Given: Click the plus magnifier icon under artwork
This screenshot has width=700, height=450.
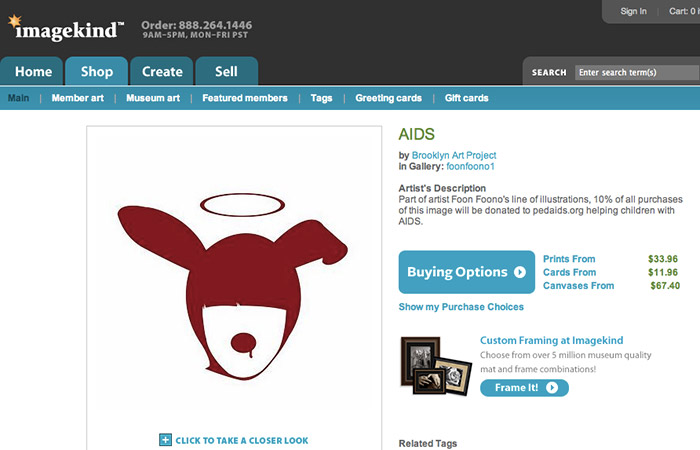Looking at the screenshot, I should (165, 440).
